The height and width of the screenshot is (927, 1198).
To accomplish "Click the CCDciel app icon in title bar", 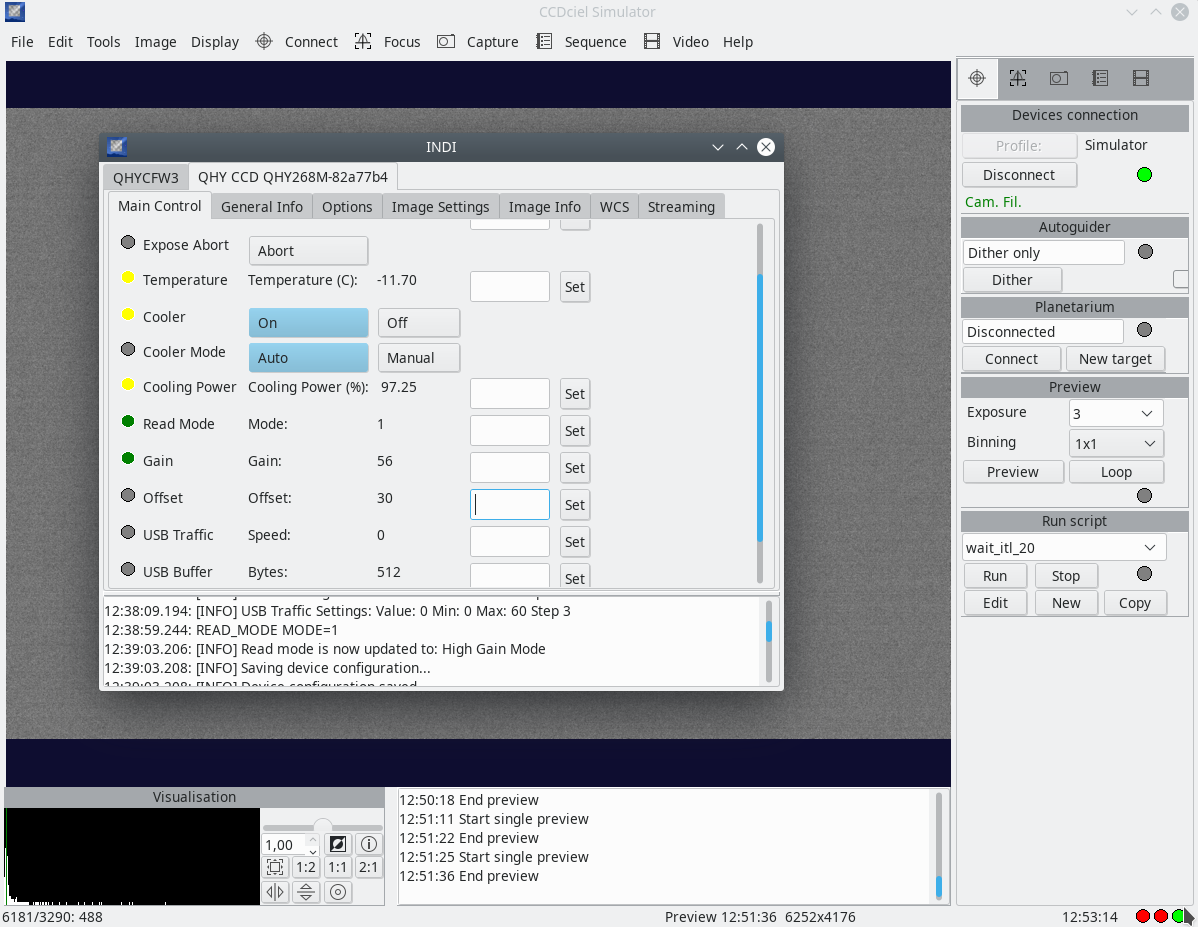I will pos(15,11).
